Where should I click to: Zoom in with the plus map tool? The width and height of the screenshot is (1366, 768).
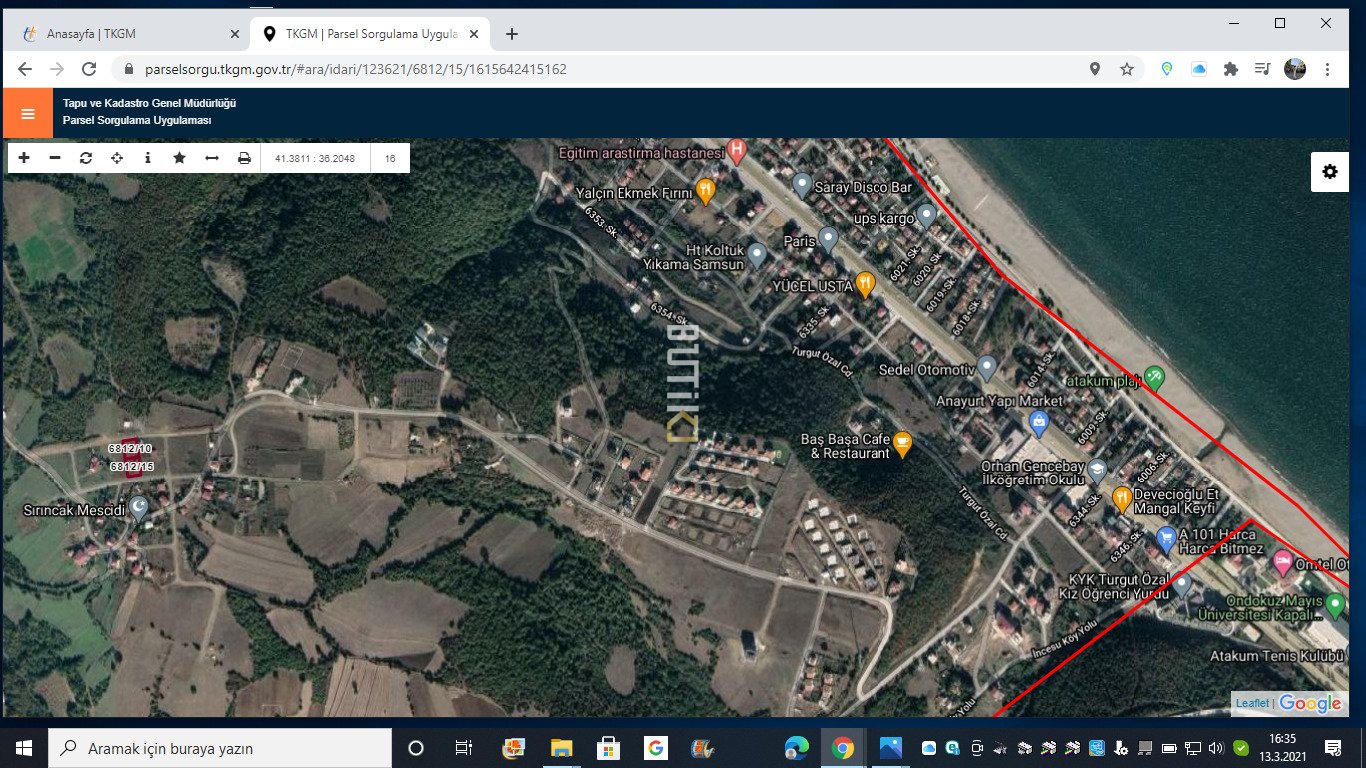coord(24,158)
